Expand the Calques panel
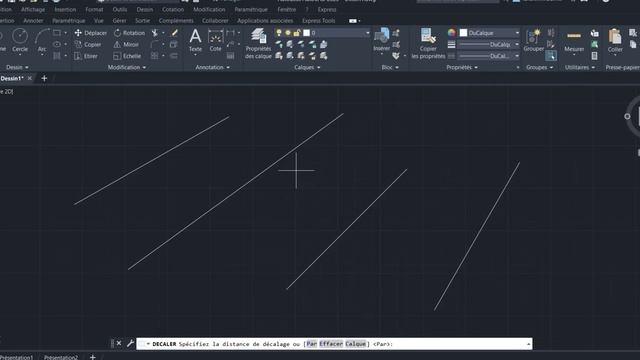 (307, 67)
